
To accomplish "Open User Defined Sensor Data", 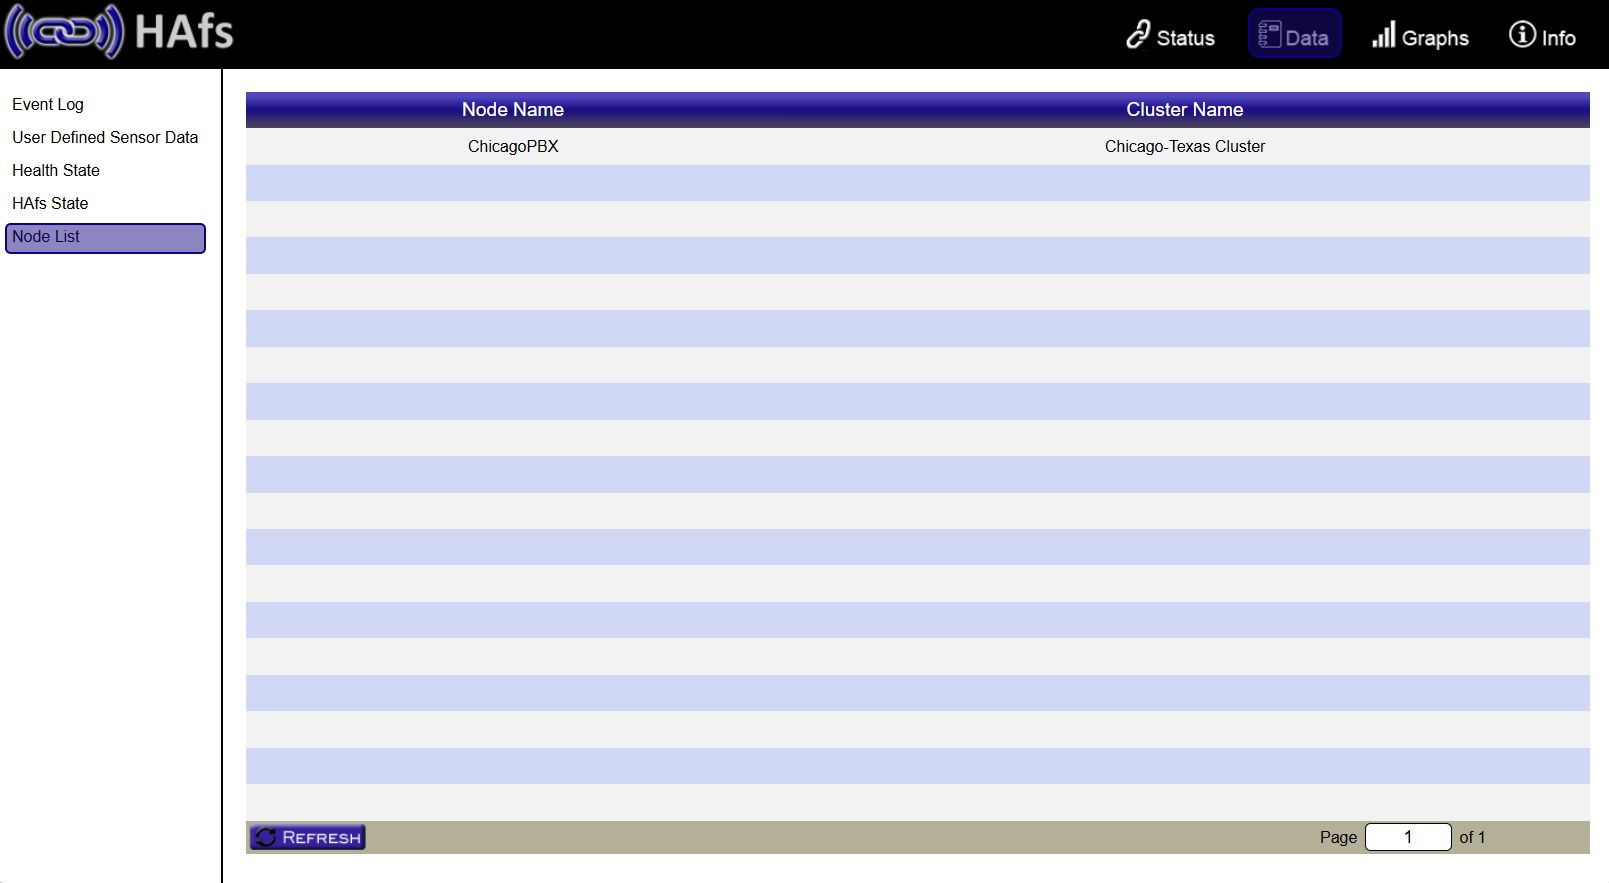I will click(105, 137).
